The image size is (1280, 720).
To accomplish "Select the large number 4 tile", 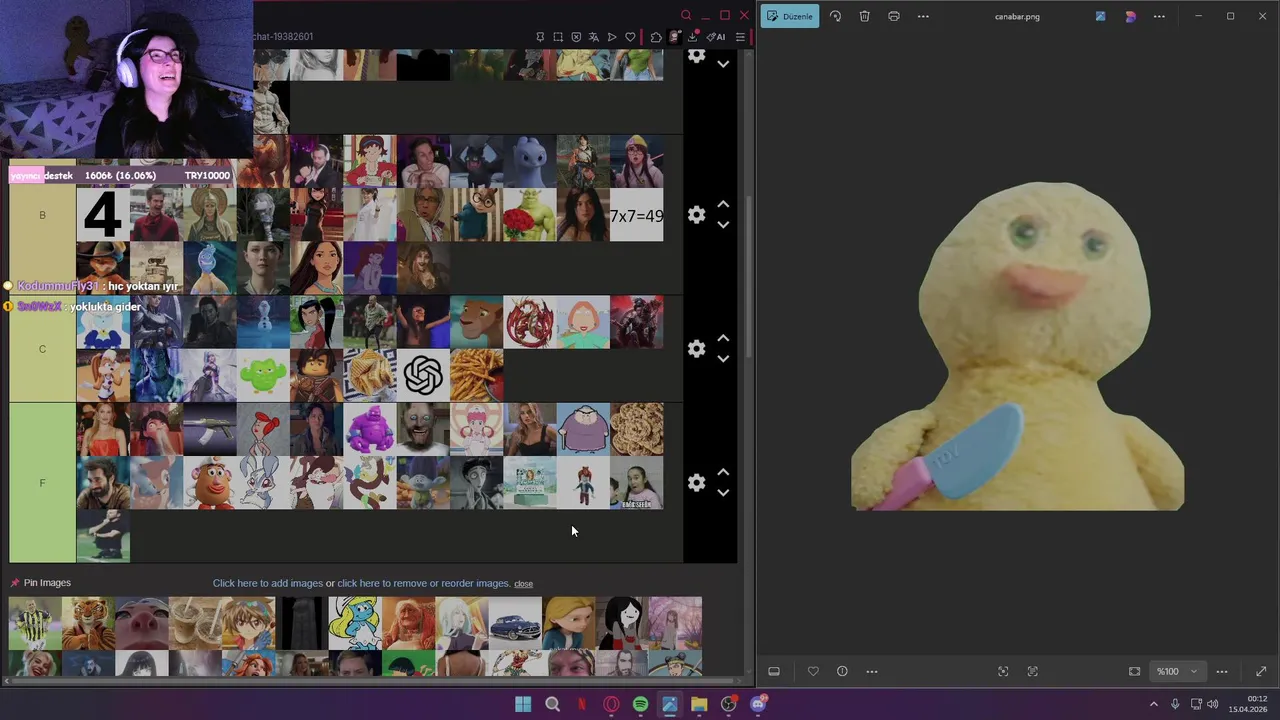I will [x=103, y=215].
